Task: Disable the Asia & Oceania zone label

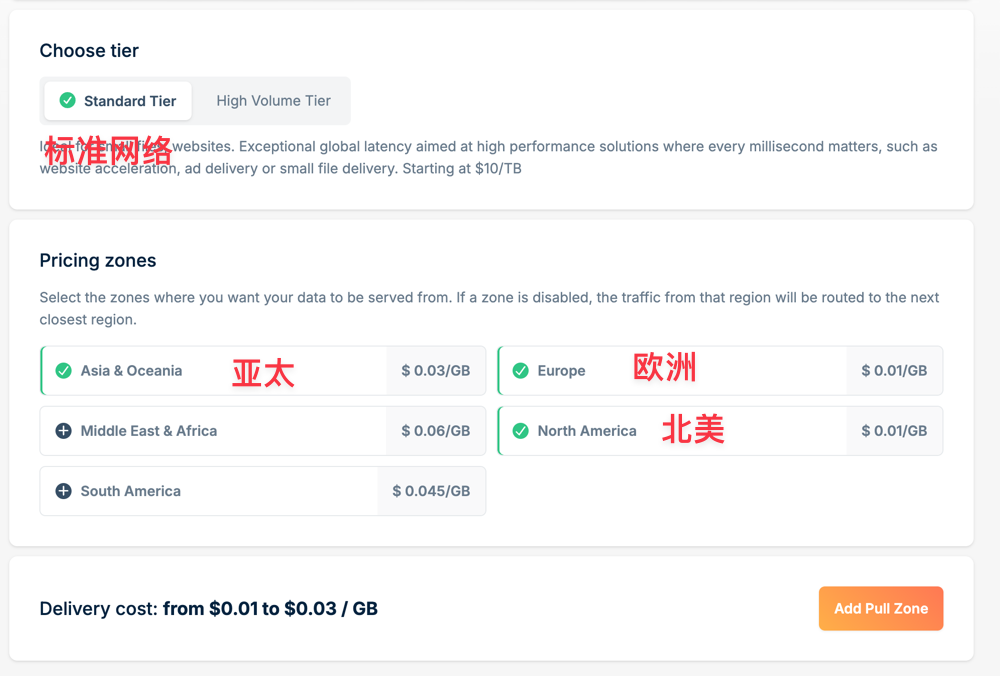Action: [x=131, y=371]
